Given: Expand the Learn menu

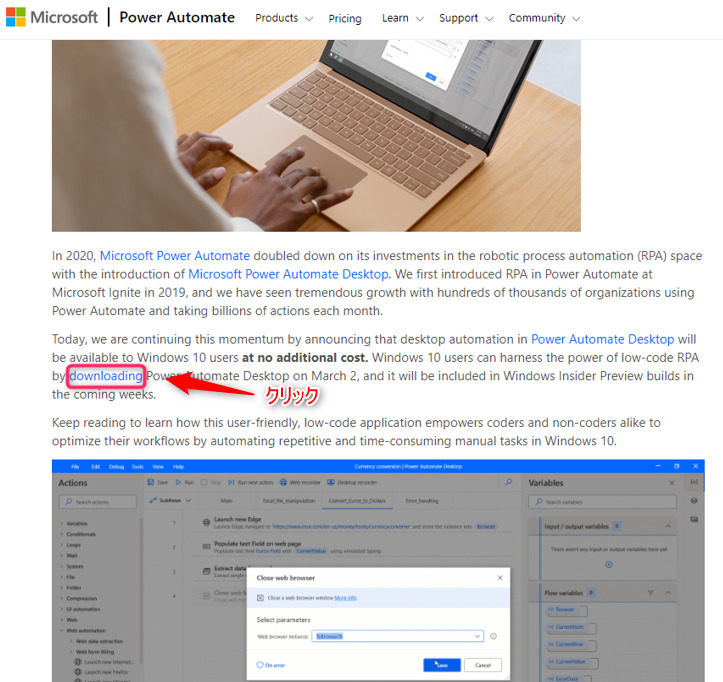Looking at the screenshot, I should pos(403,18).
